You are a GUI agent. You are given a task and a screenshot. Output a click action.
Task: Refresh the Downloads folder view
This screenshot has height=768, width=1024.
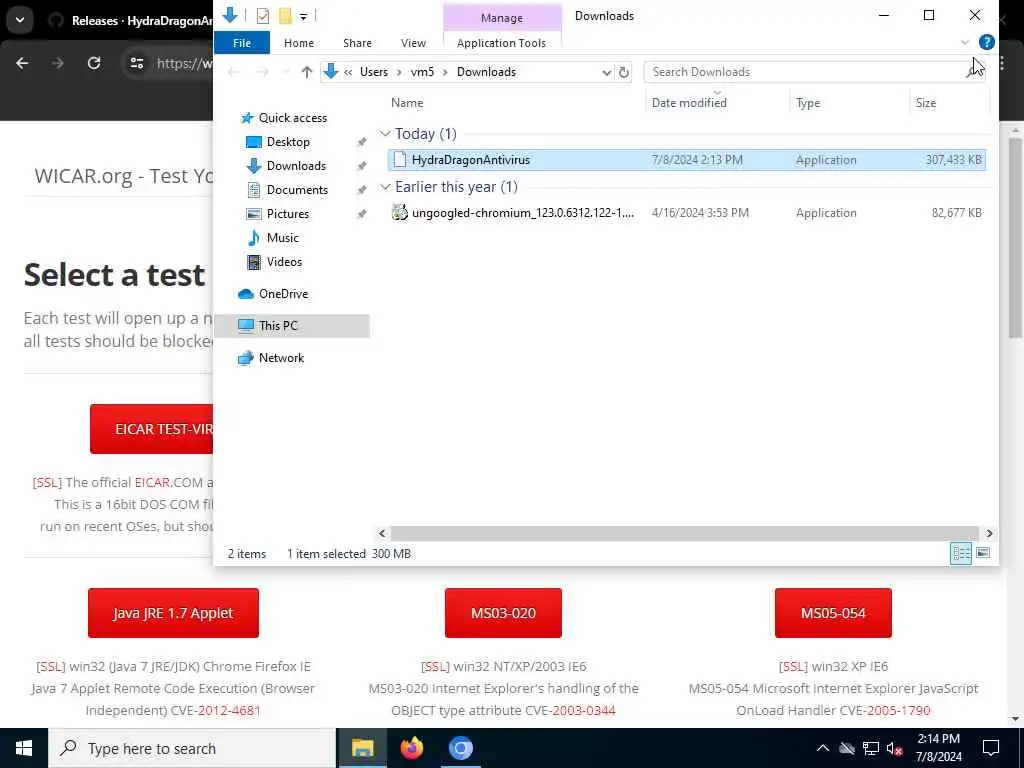coord(624,72)
